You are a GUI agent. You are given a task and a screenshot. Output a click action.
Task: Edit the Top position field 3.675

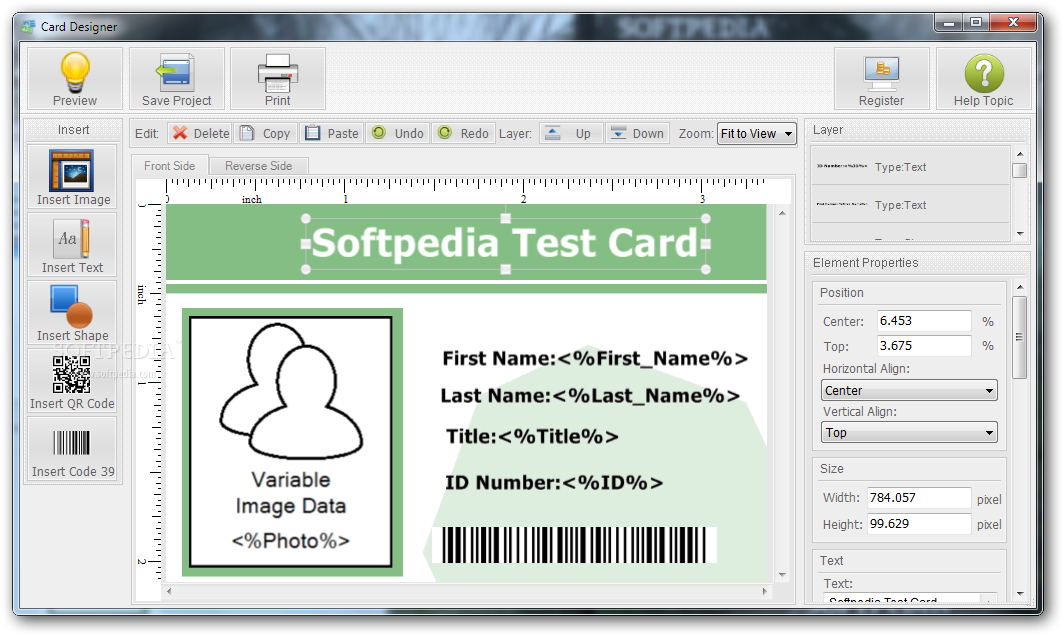coord(924,345)
